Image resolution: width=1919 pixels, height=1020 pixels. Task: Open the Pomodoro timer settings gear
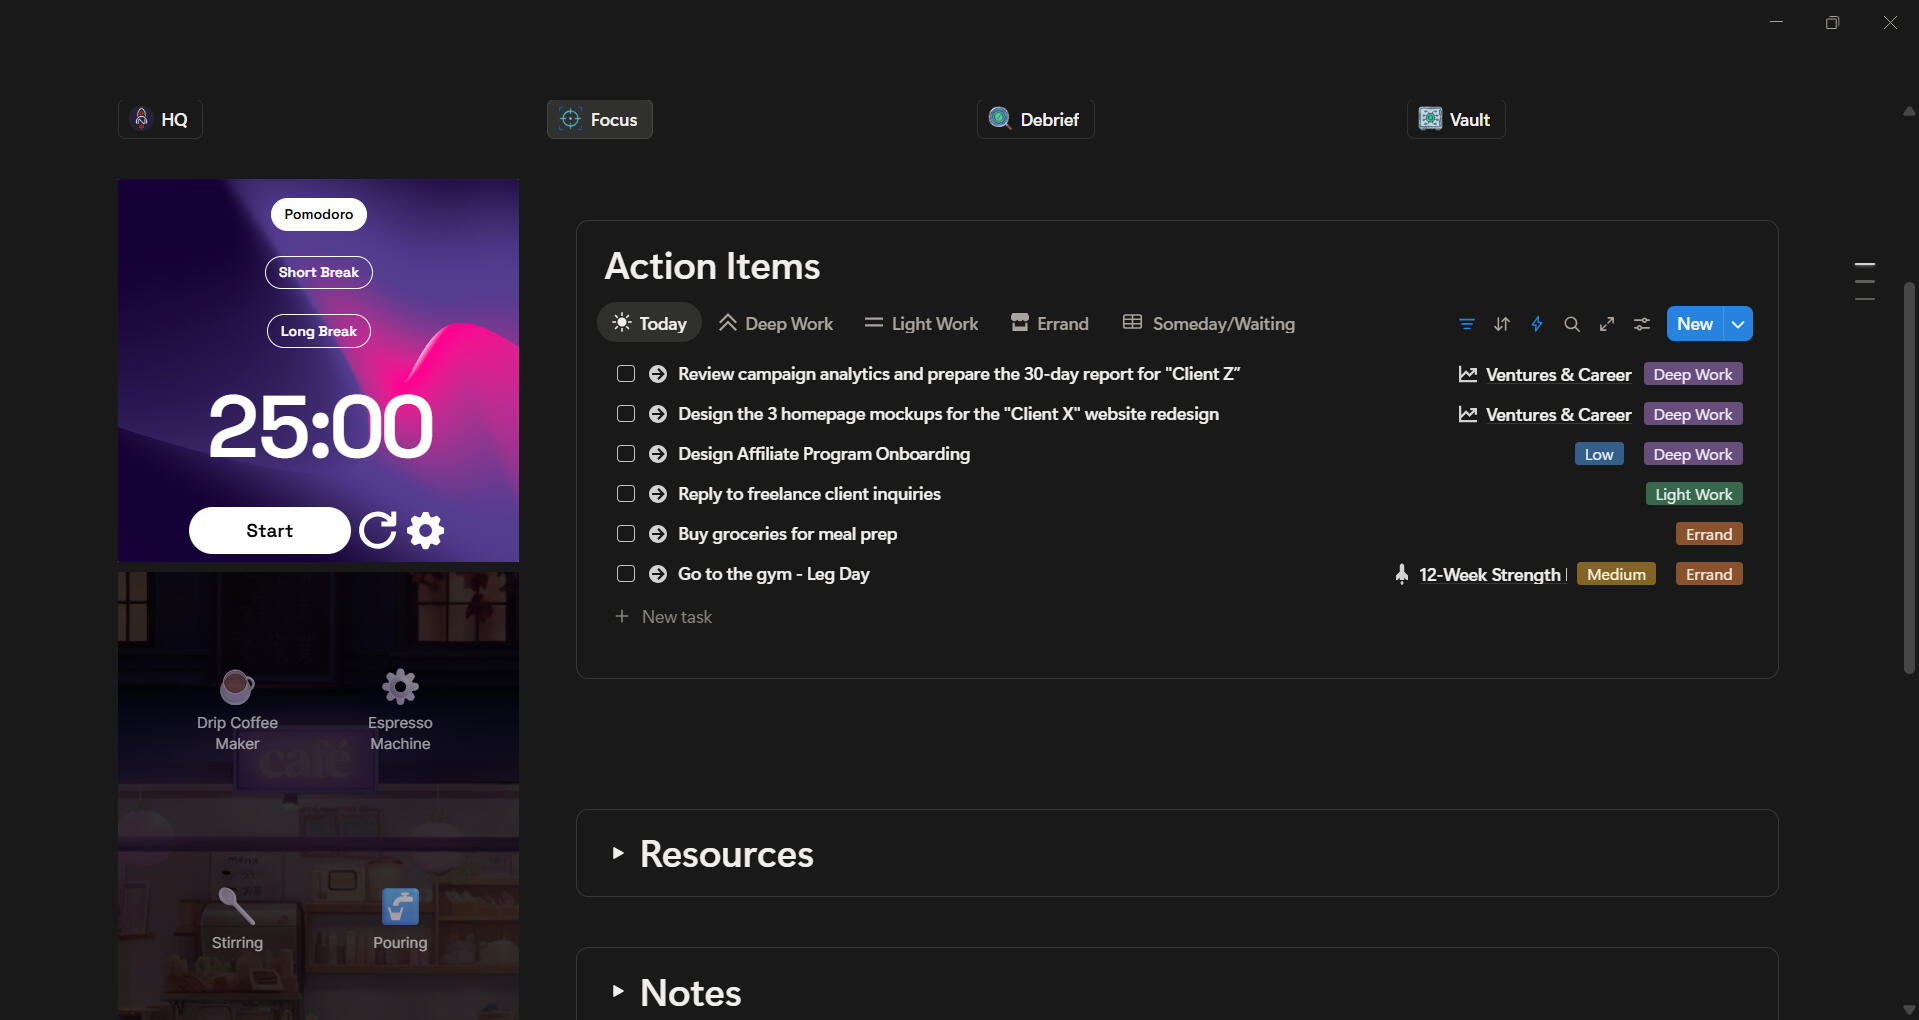click(x=424, y=530)
